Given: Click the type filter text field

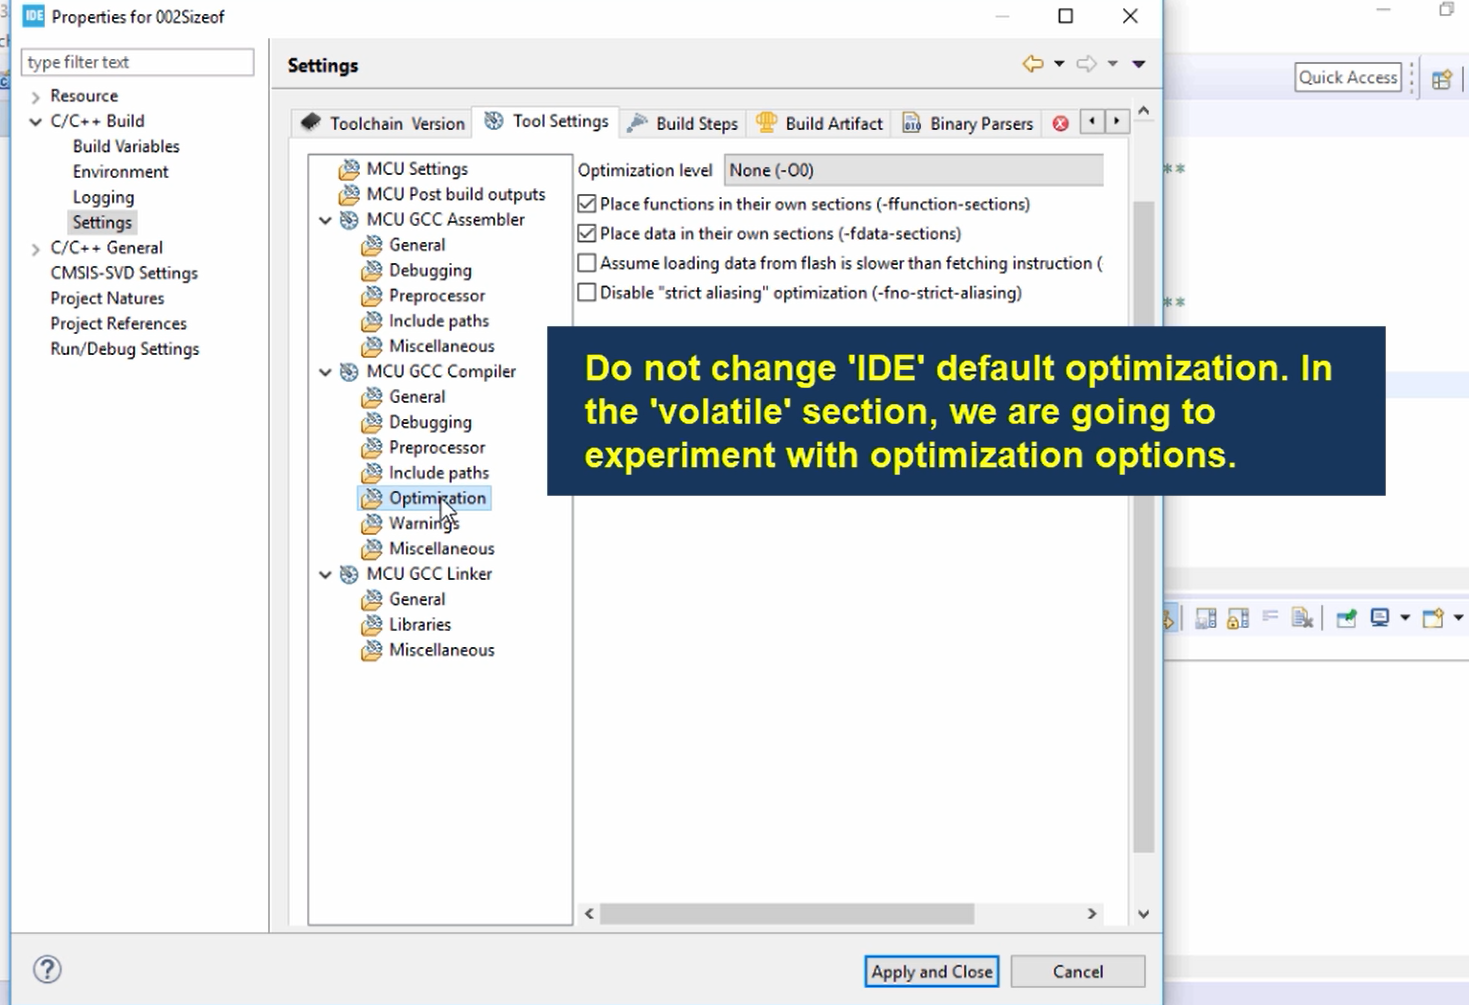Looking at the screenshot, I should pyautogui.click(x=137, y=62).
